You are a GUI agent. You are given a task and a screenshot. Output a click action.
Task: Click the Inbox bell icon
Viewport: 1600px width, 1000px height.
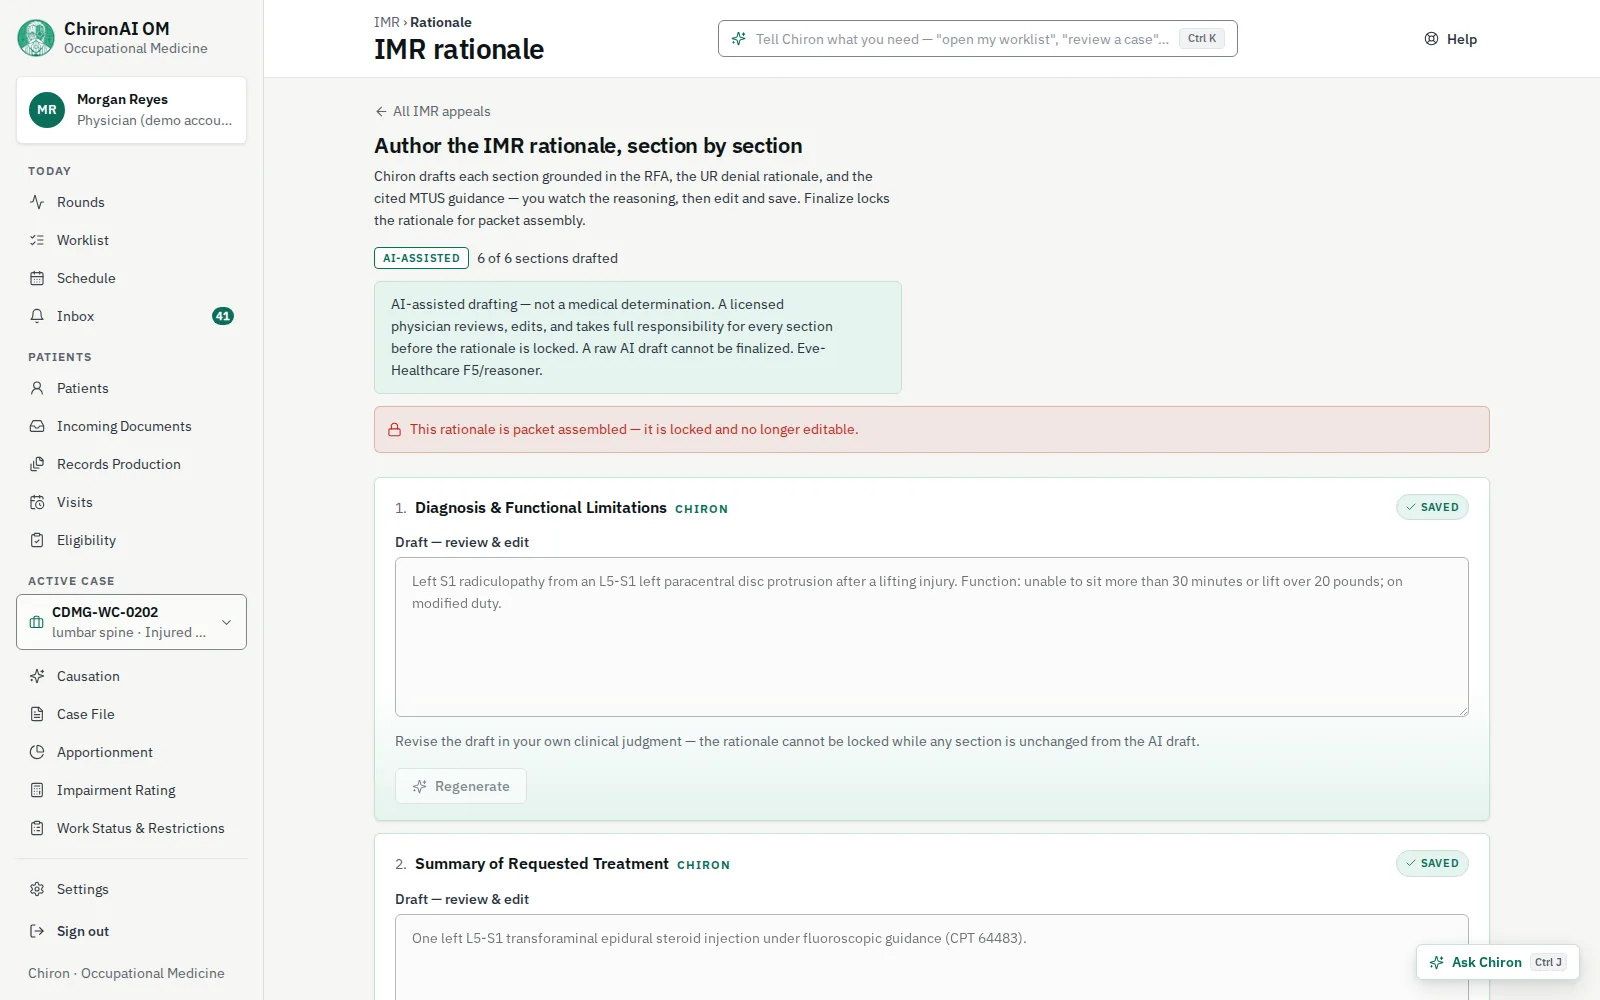click(37, 316)
